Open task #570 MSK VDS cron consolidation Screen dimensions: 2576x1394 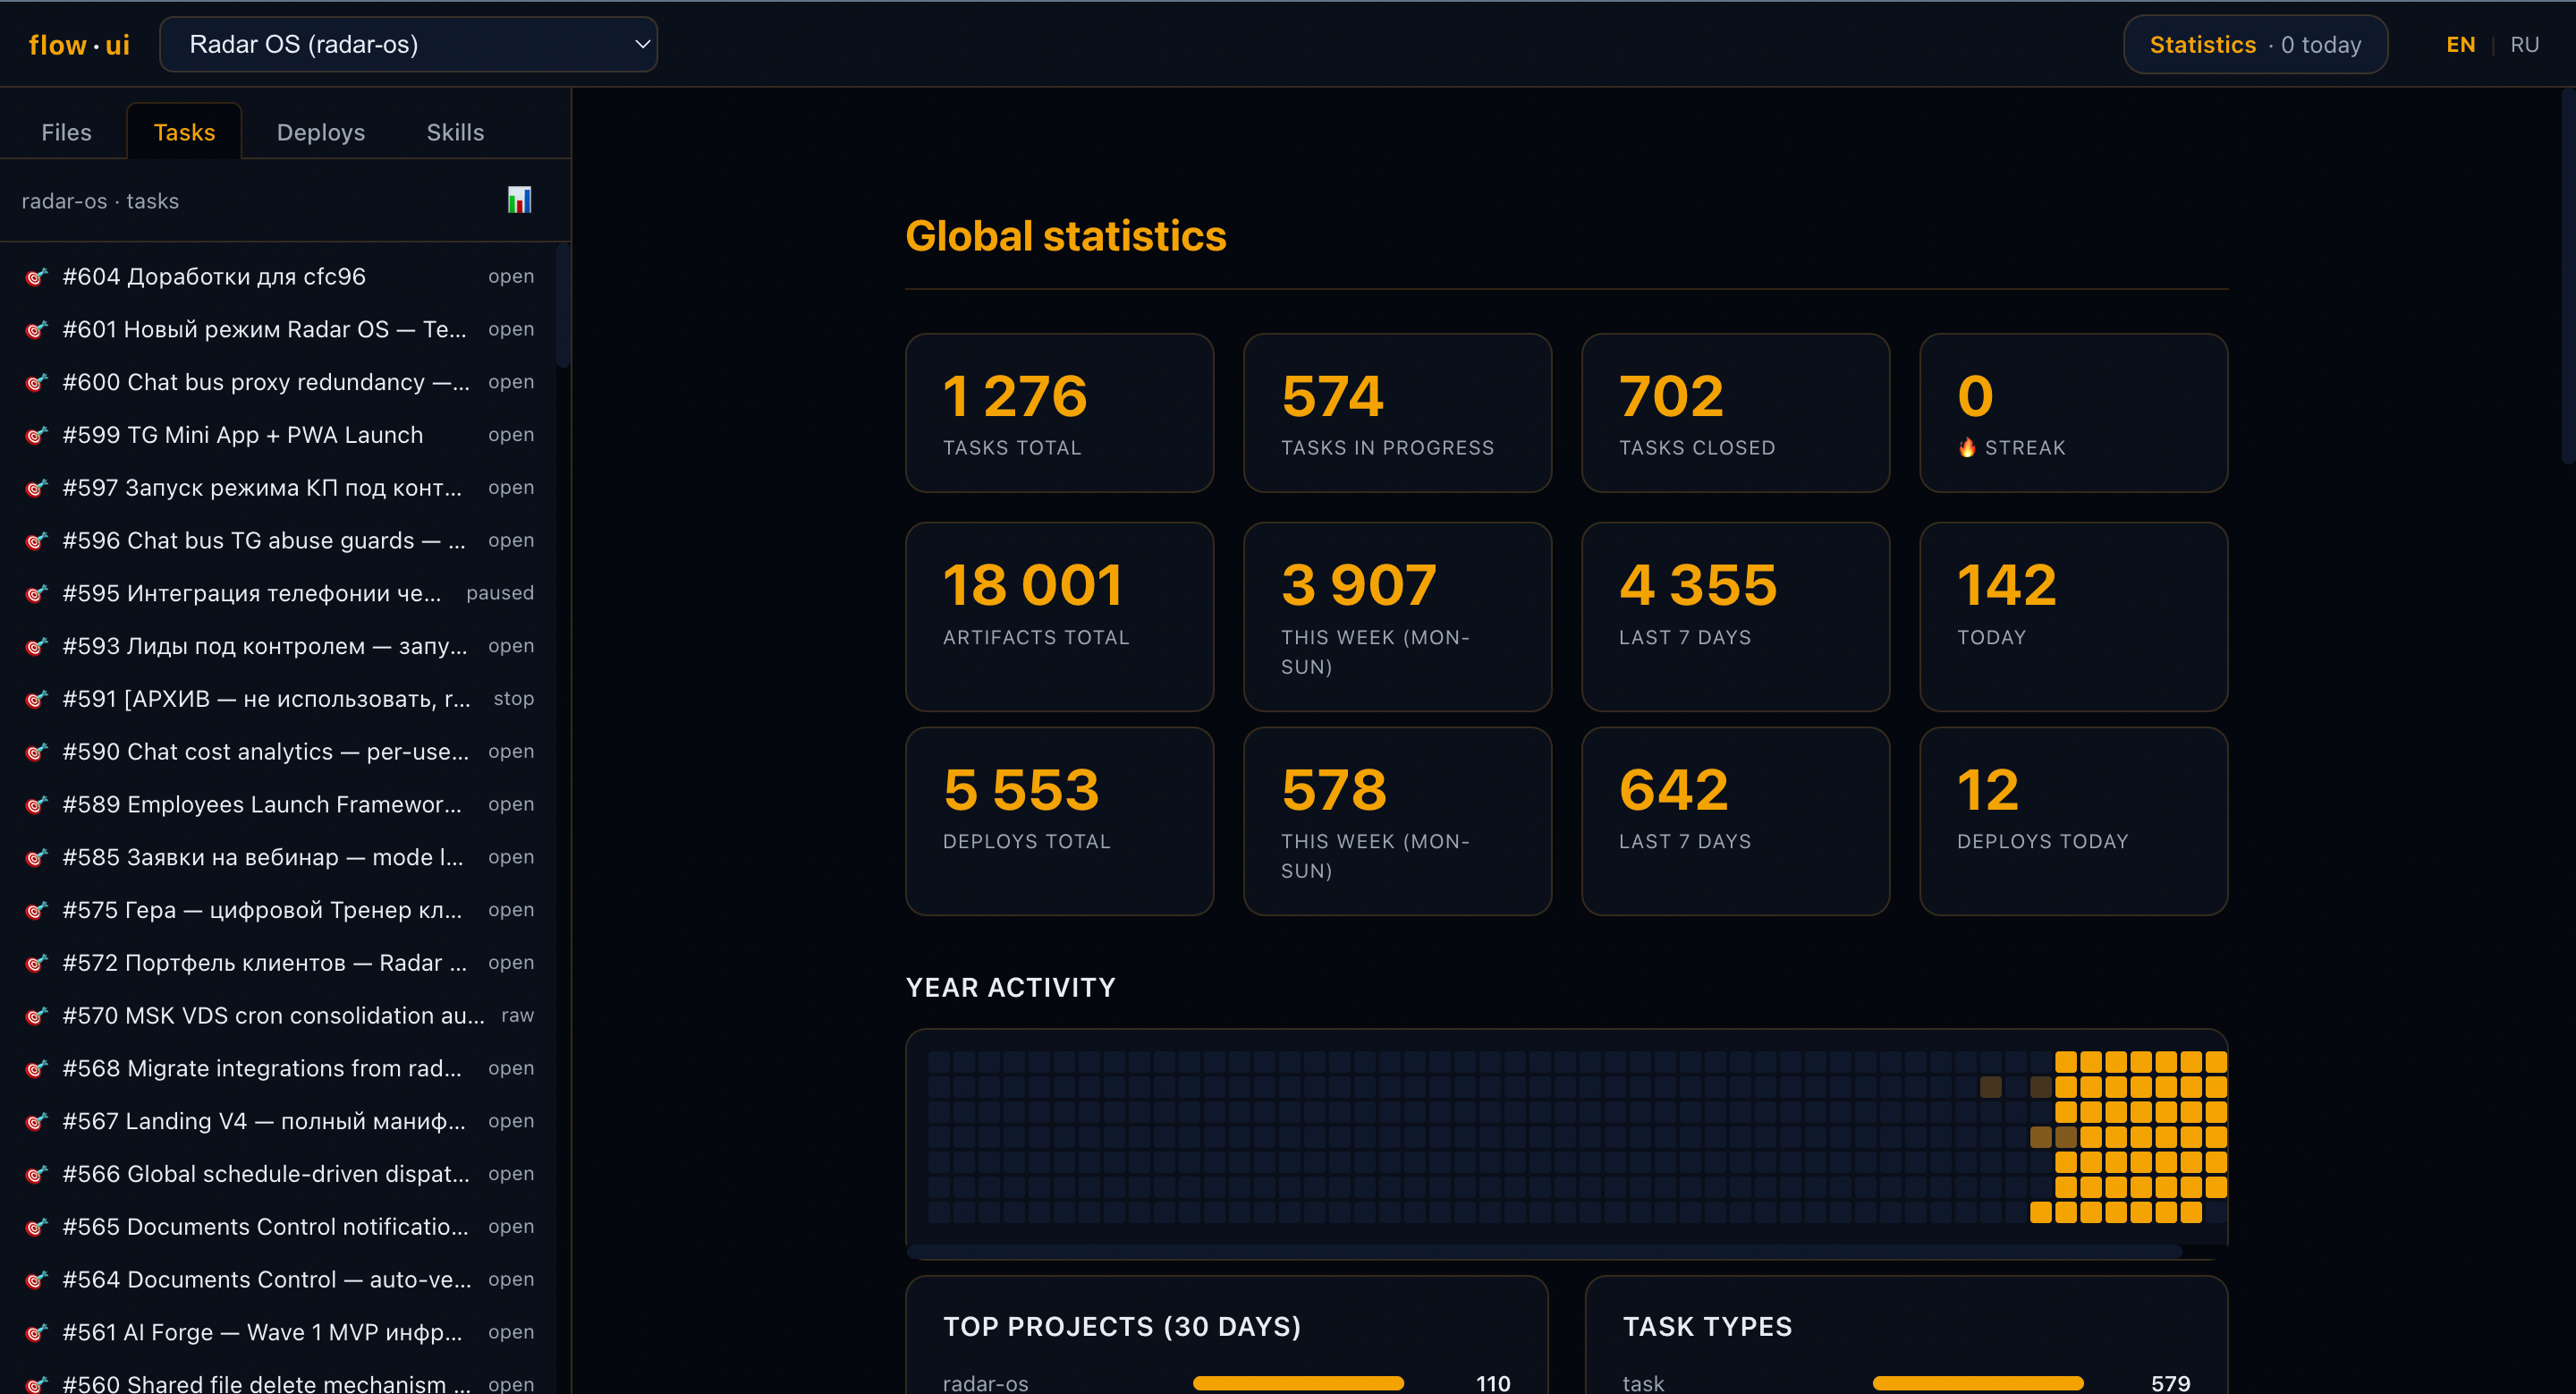click(x=280, y=1016)
